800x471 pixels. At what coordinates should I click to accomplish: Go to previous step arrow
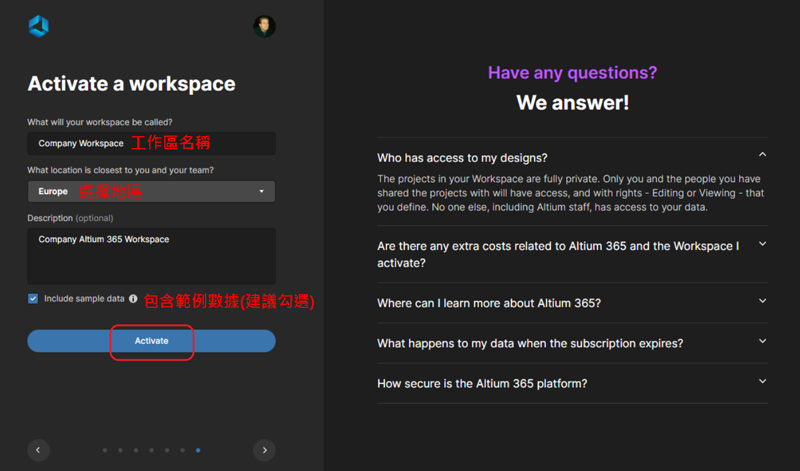point(38,450)
